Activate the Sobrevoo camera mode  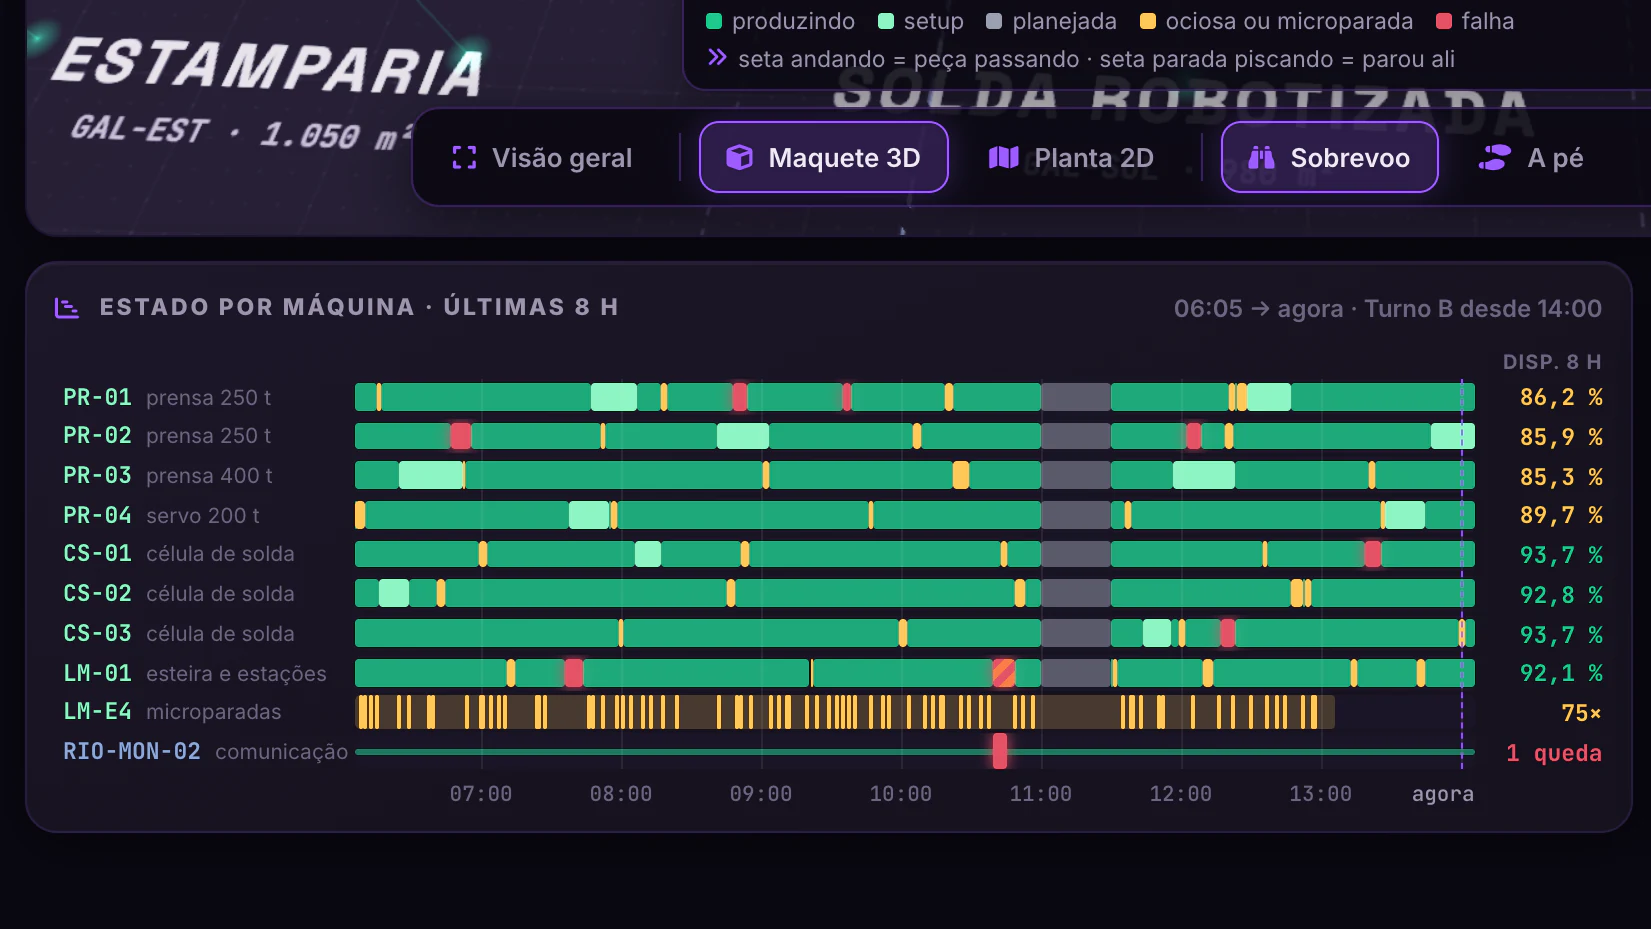pos(1330,158)
